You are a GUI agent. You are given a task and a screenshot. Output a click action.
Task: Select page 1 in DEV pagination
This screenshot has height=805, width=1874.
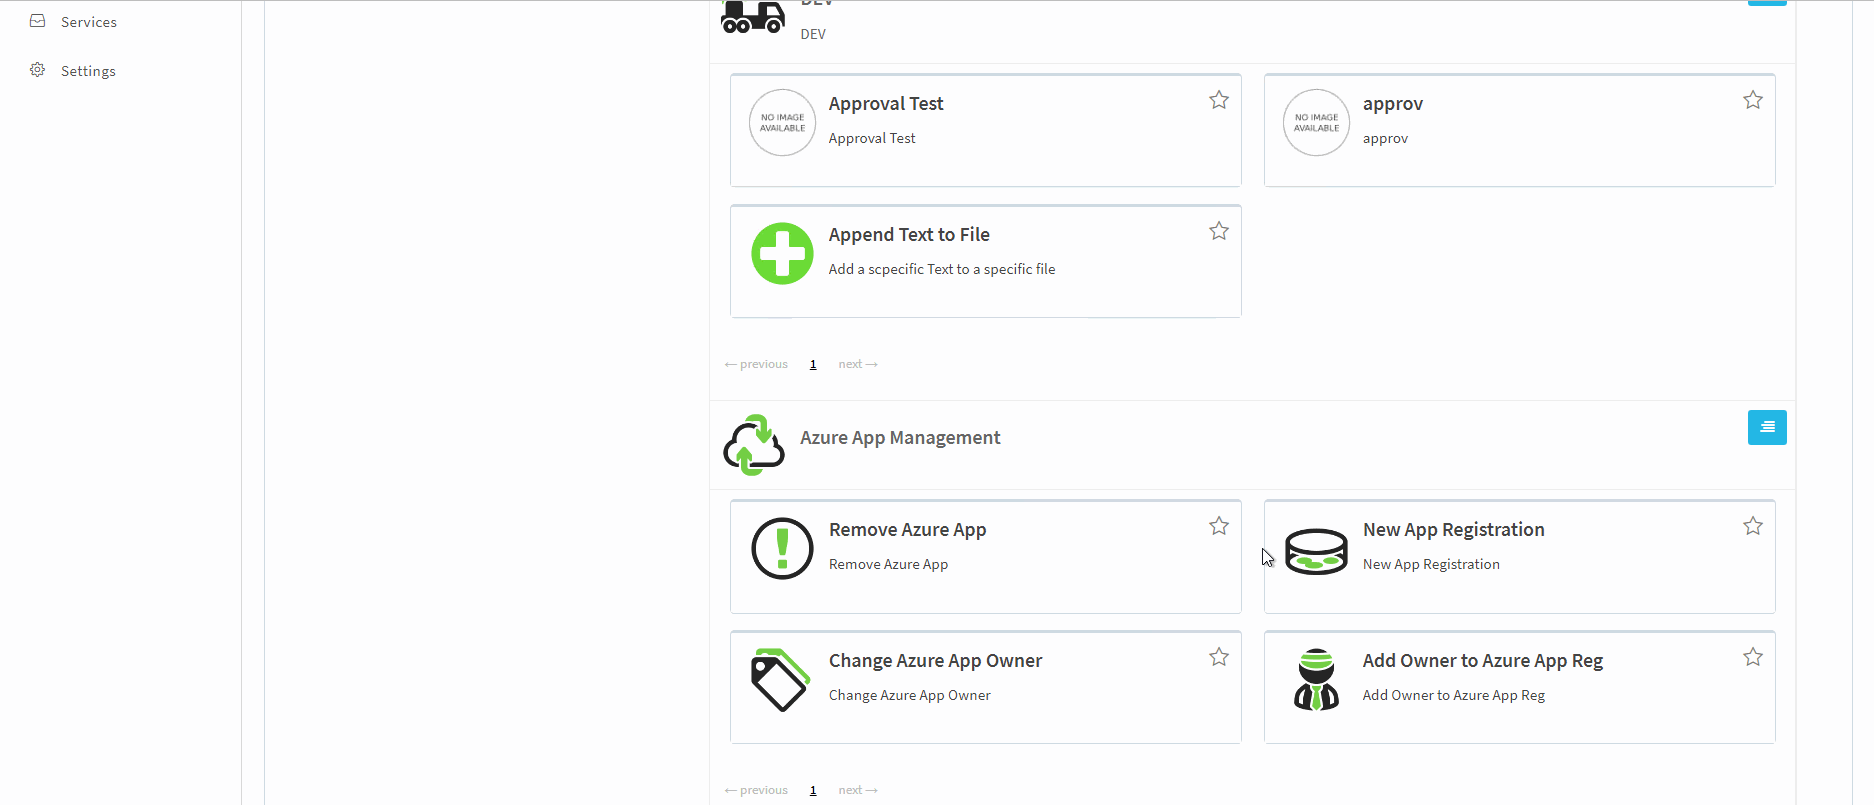tap(813, 364)
